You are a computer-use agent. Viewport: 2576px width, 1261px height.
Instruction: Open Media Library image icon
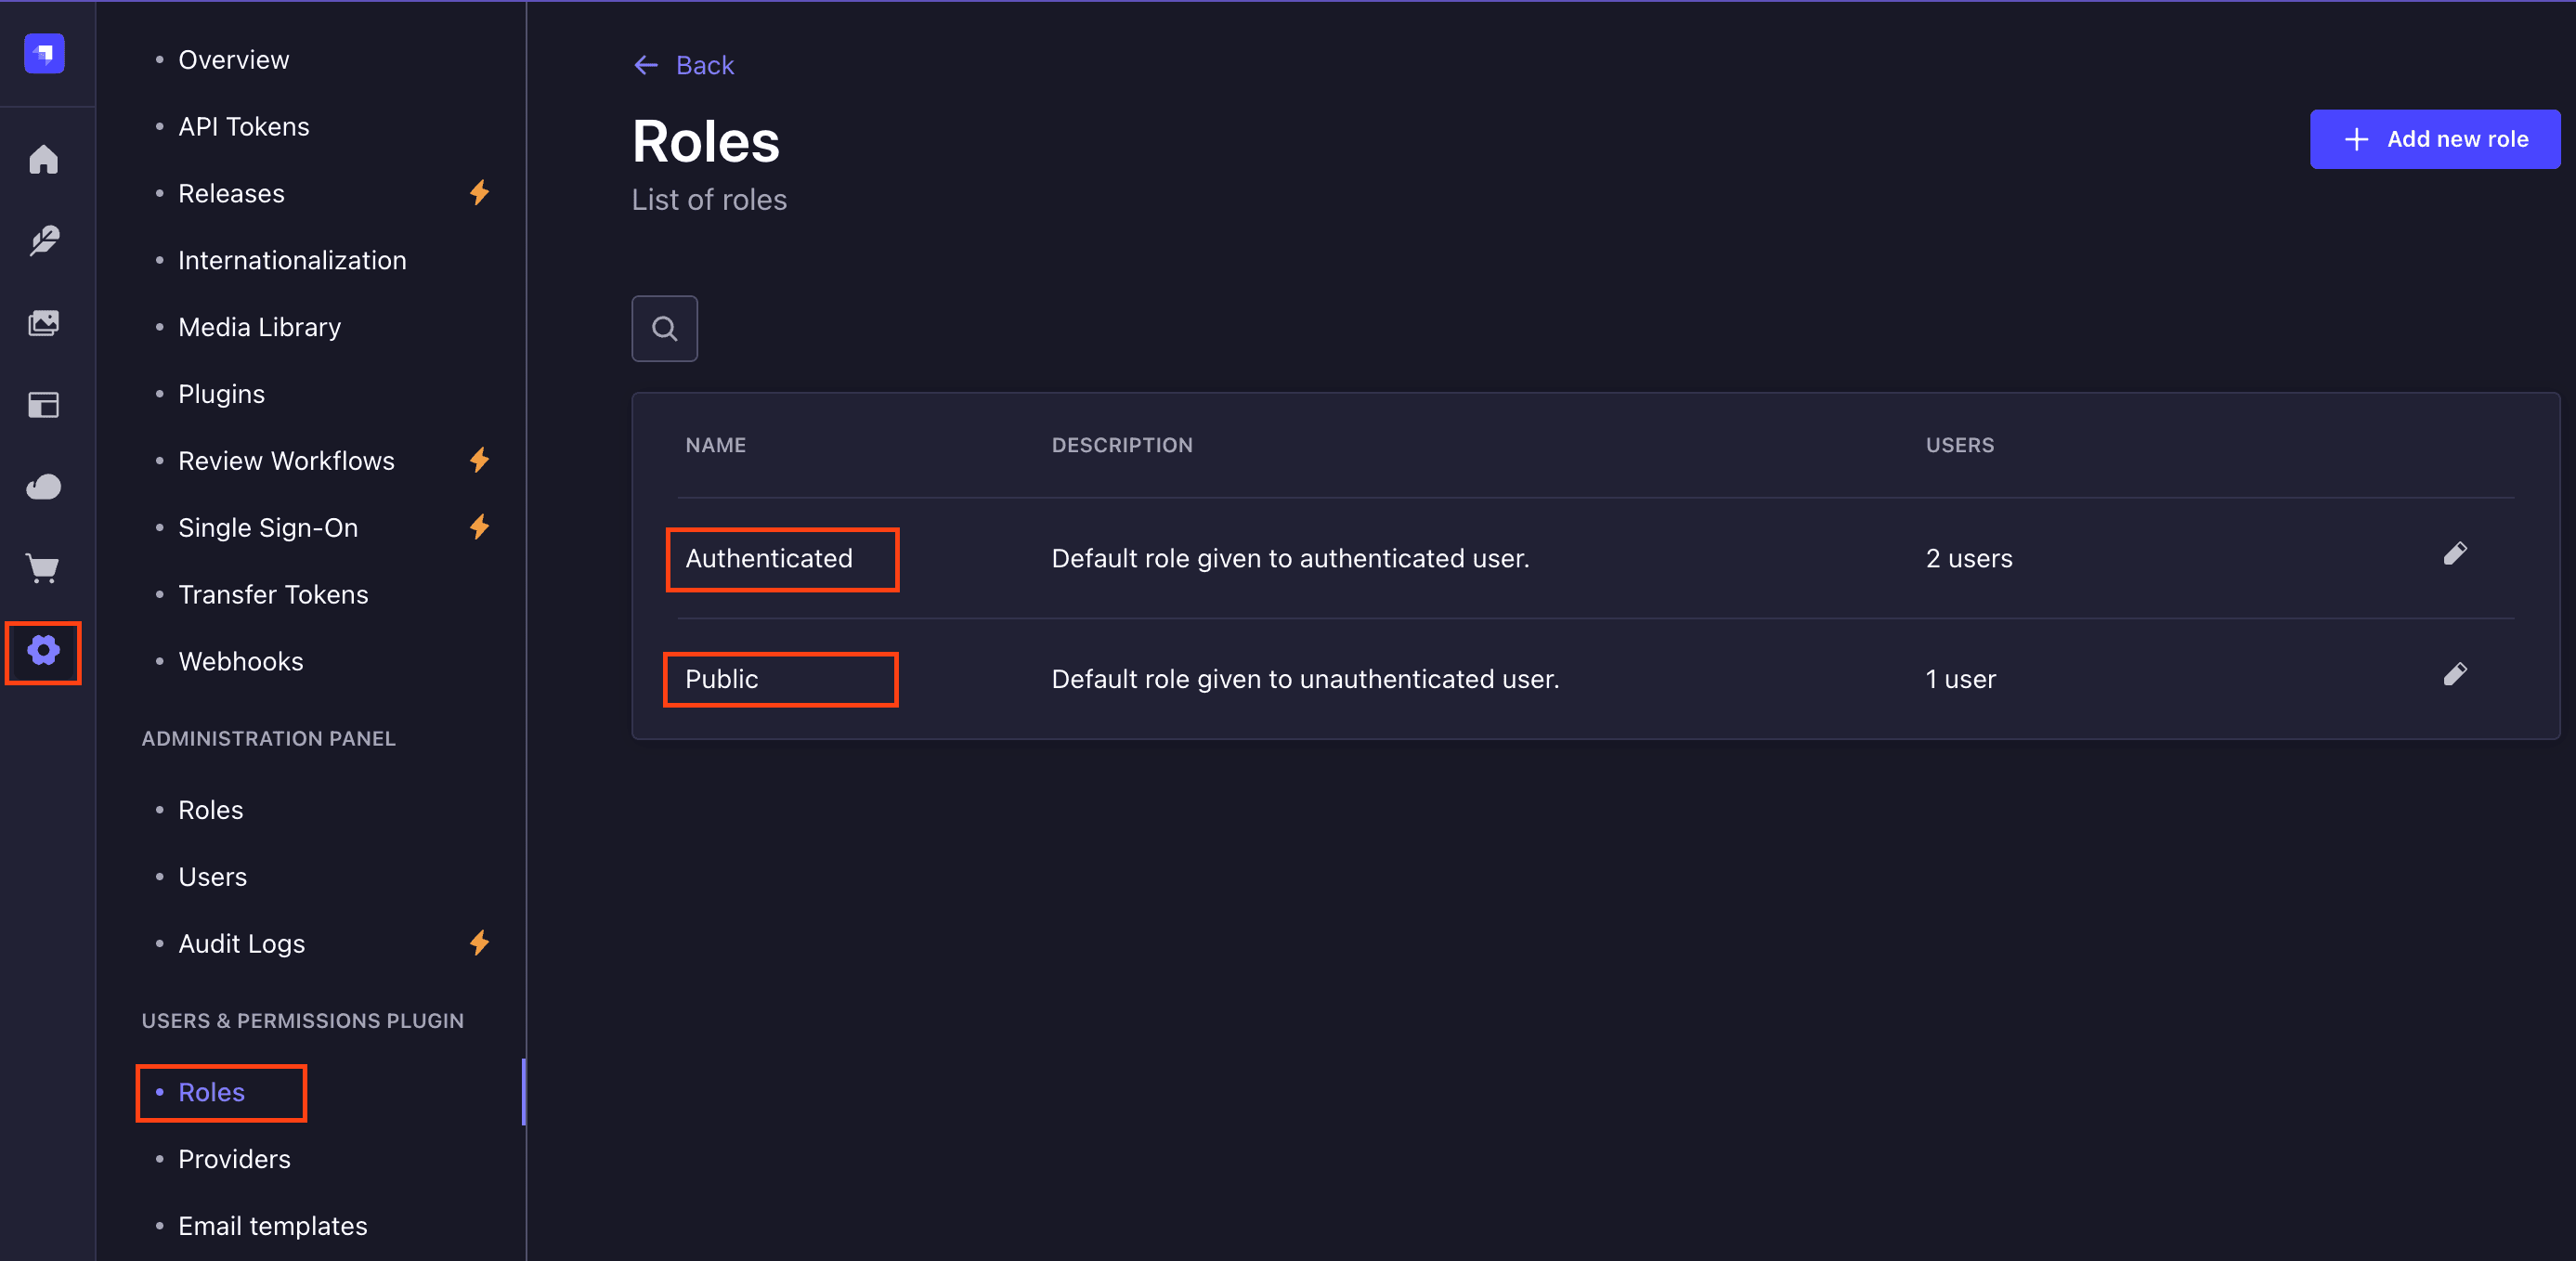coord(44,323)
